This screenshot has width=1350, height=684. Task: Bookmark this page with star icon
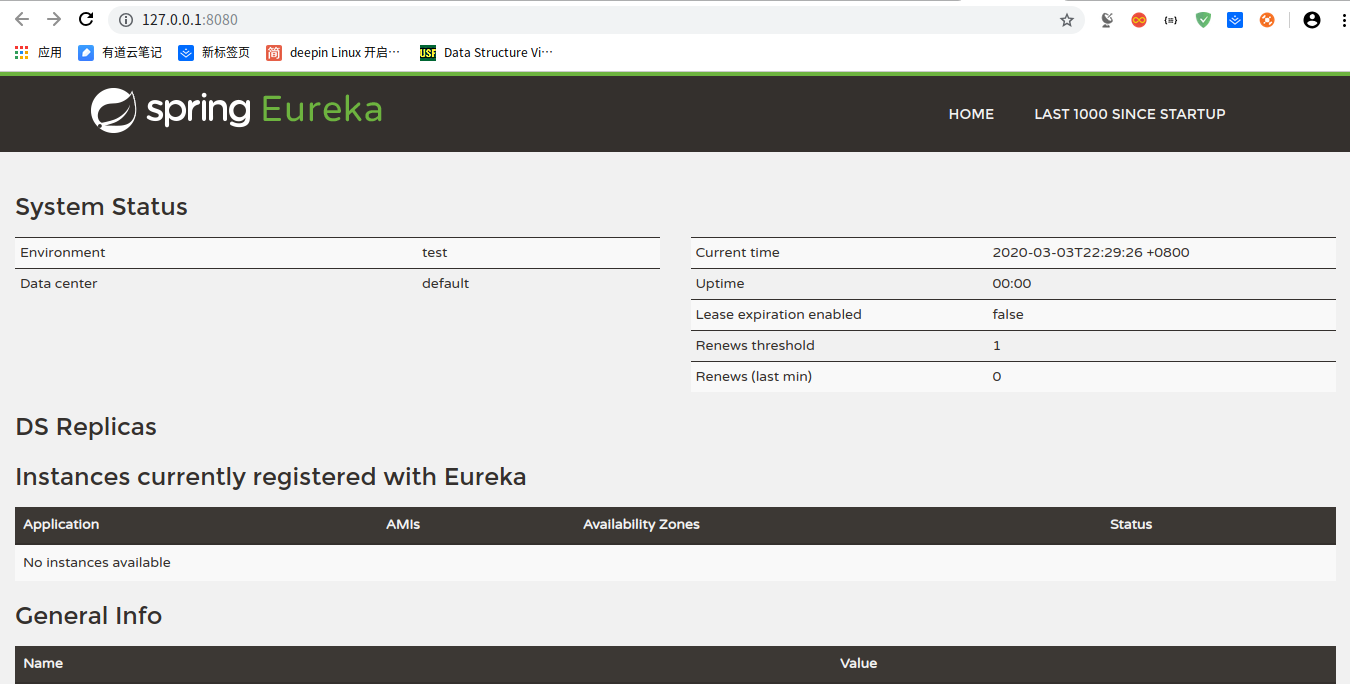click(x=1067, y=20)
